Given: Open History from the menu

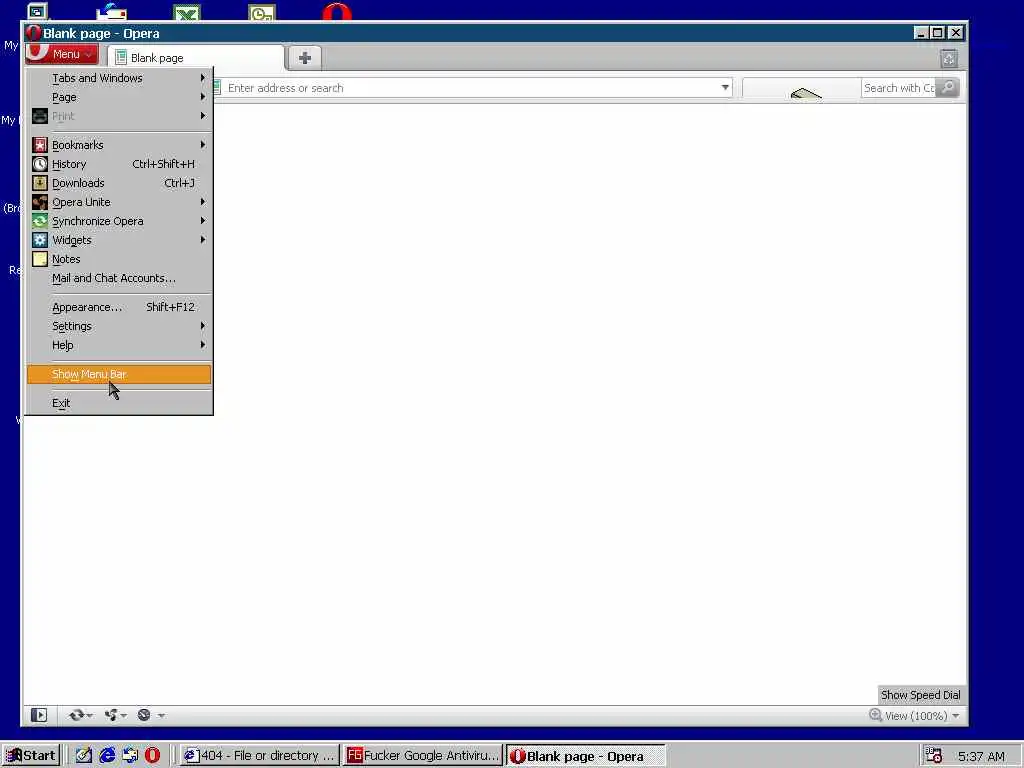Looking at the screenshot, I should tap(119, 164).
